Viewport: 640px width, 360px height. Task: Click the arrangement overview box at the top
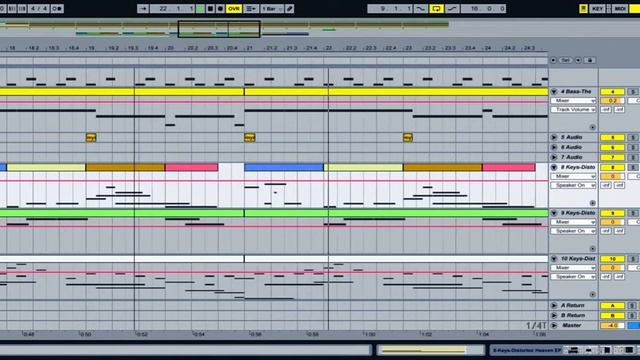[219, 29]
